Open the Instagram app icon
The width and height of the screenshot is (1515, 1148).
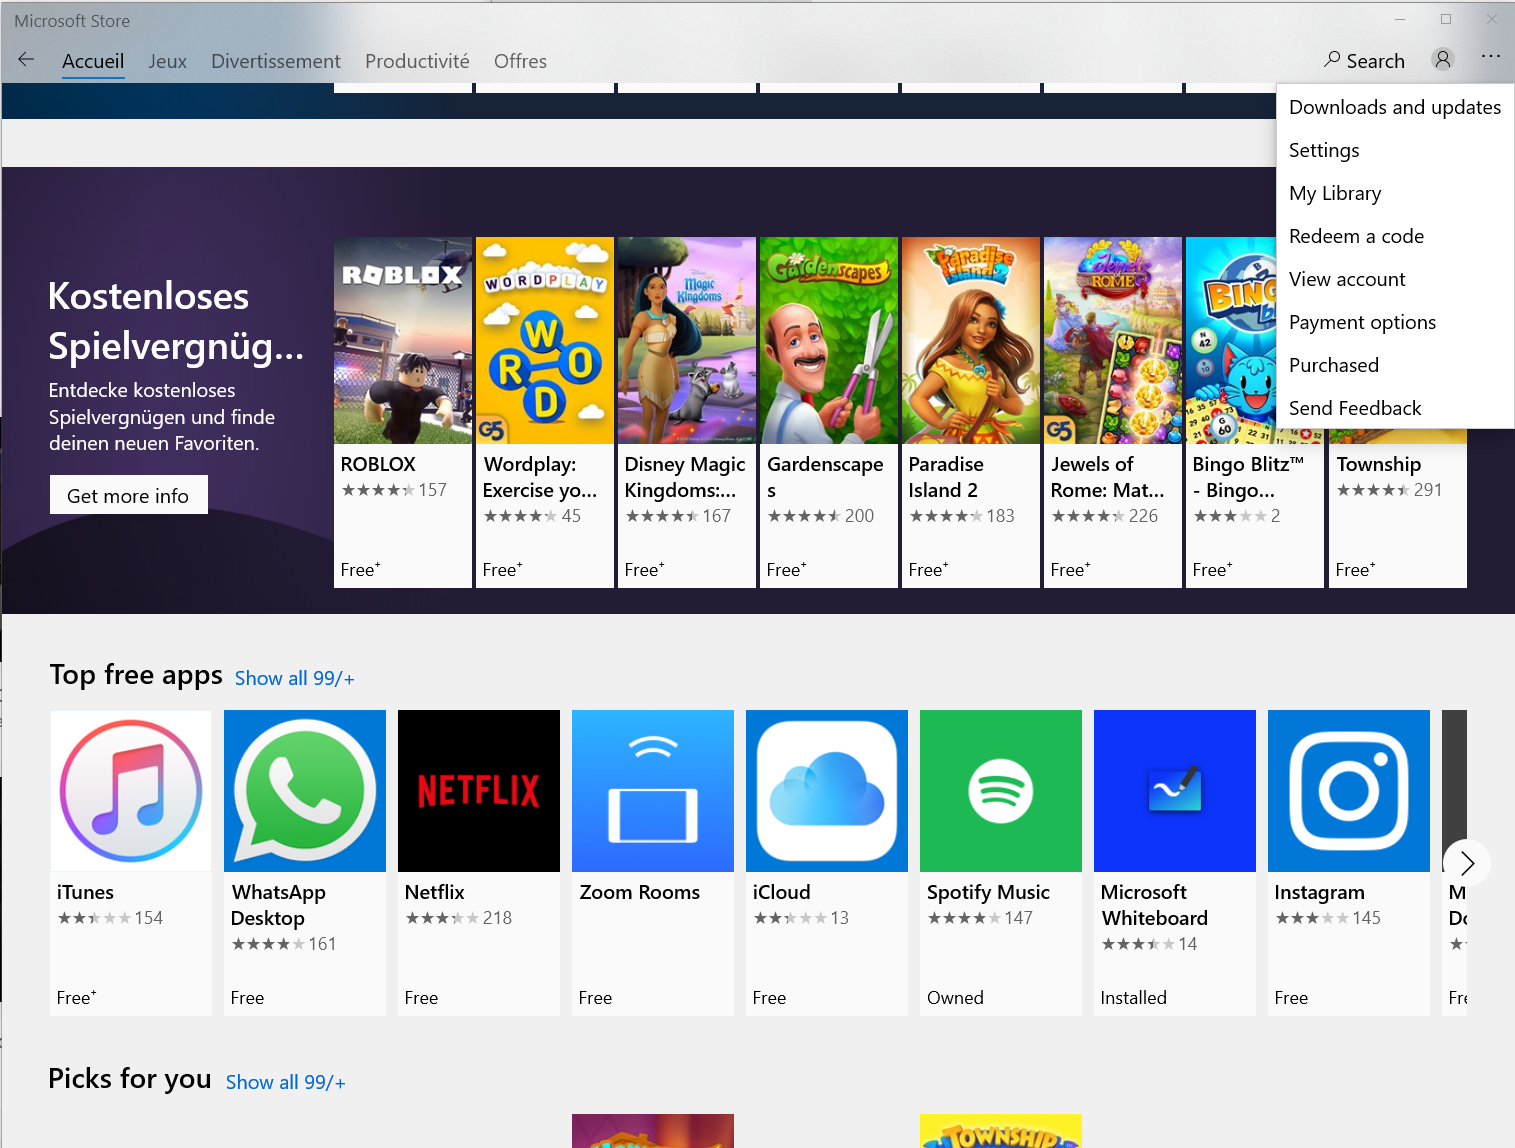tap(1349, 791)
